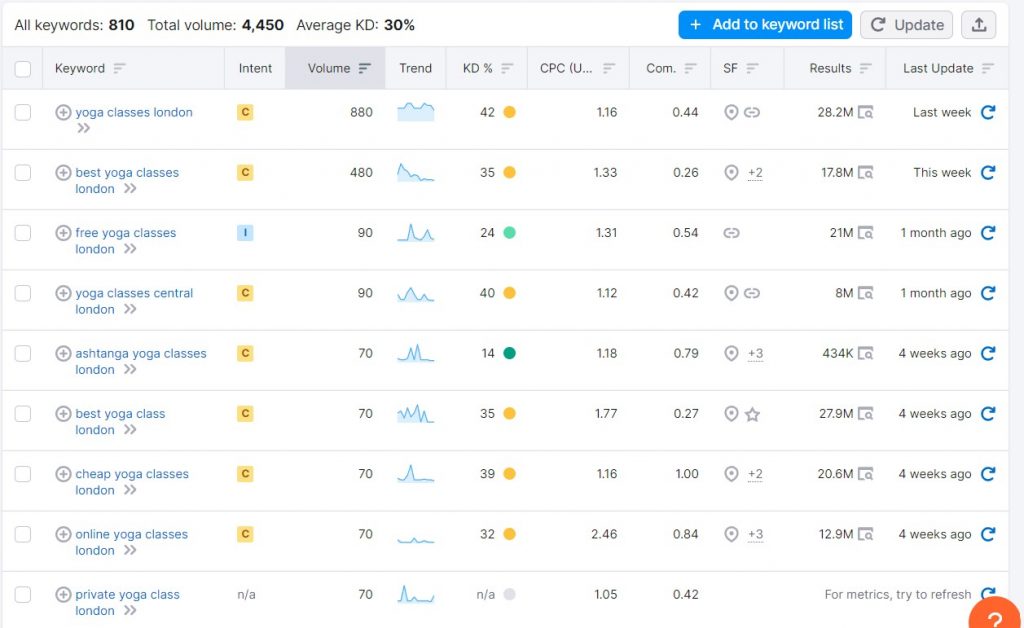Click the export icon at top right
The height and width of the screenshot is (628, 1024).
coord(978,24)
